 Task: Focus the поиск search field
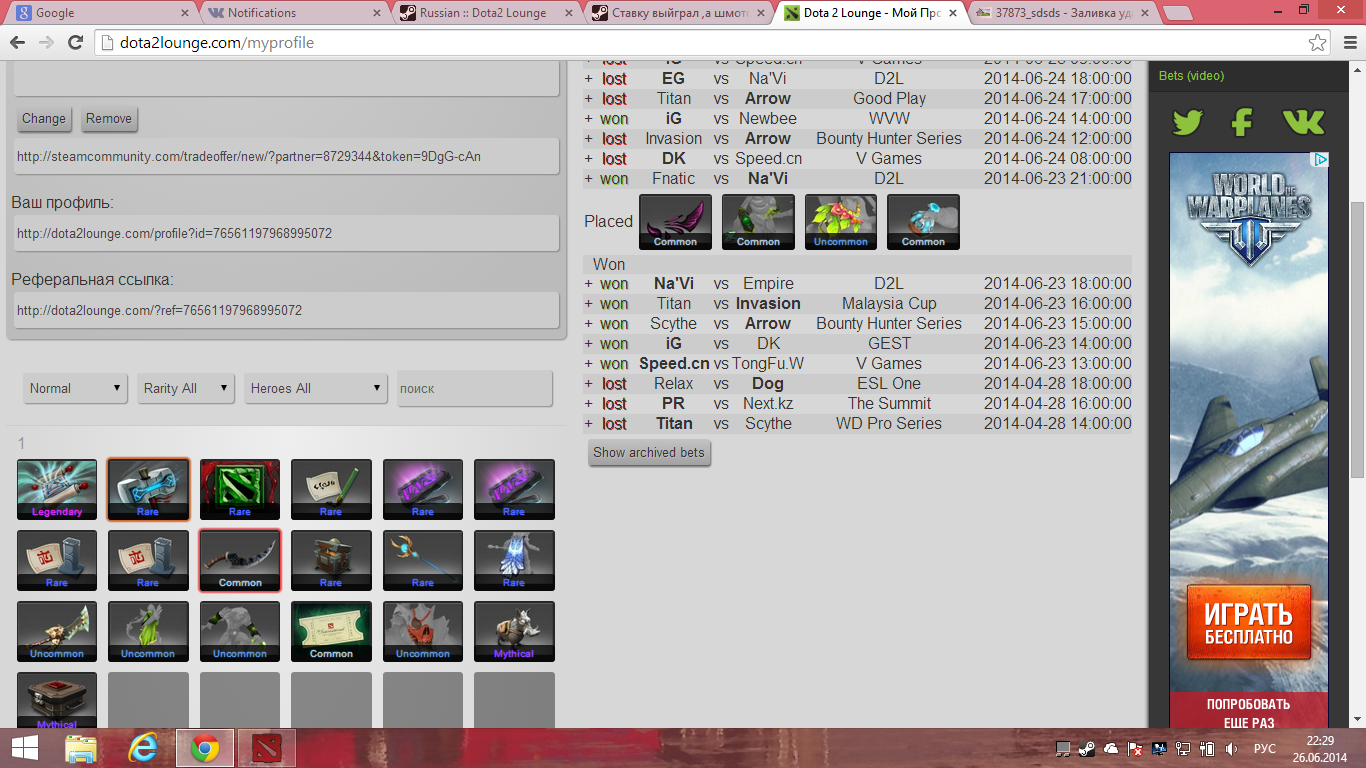point(475,388)
